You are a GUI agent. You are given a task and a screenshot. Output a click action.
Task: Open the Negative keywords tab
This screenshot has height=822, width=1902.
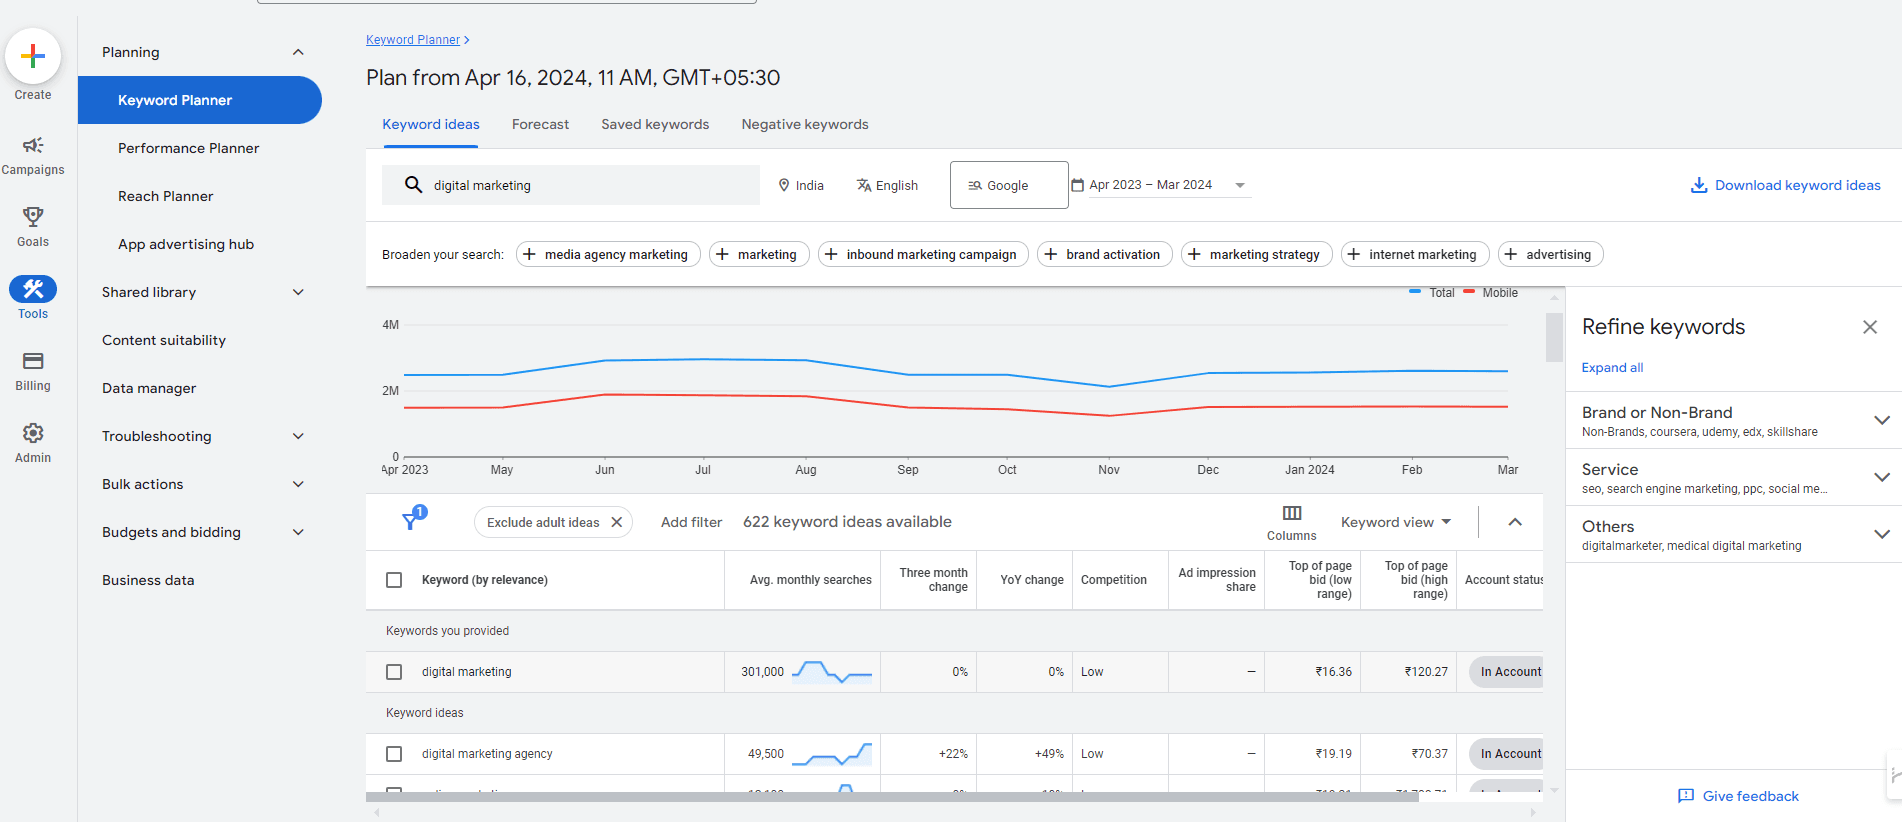coord(804,125)
